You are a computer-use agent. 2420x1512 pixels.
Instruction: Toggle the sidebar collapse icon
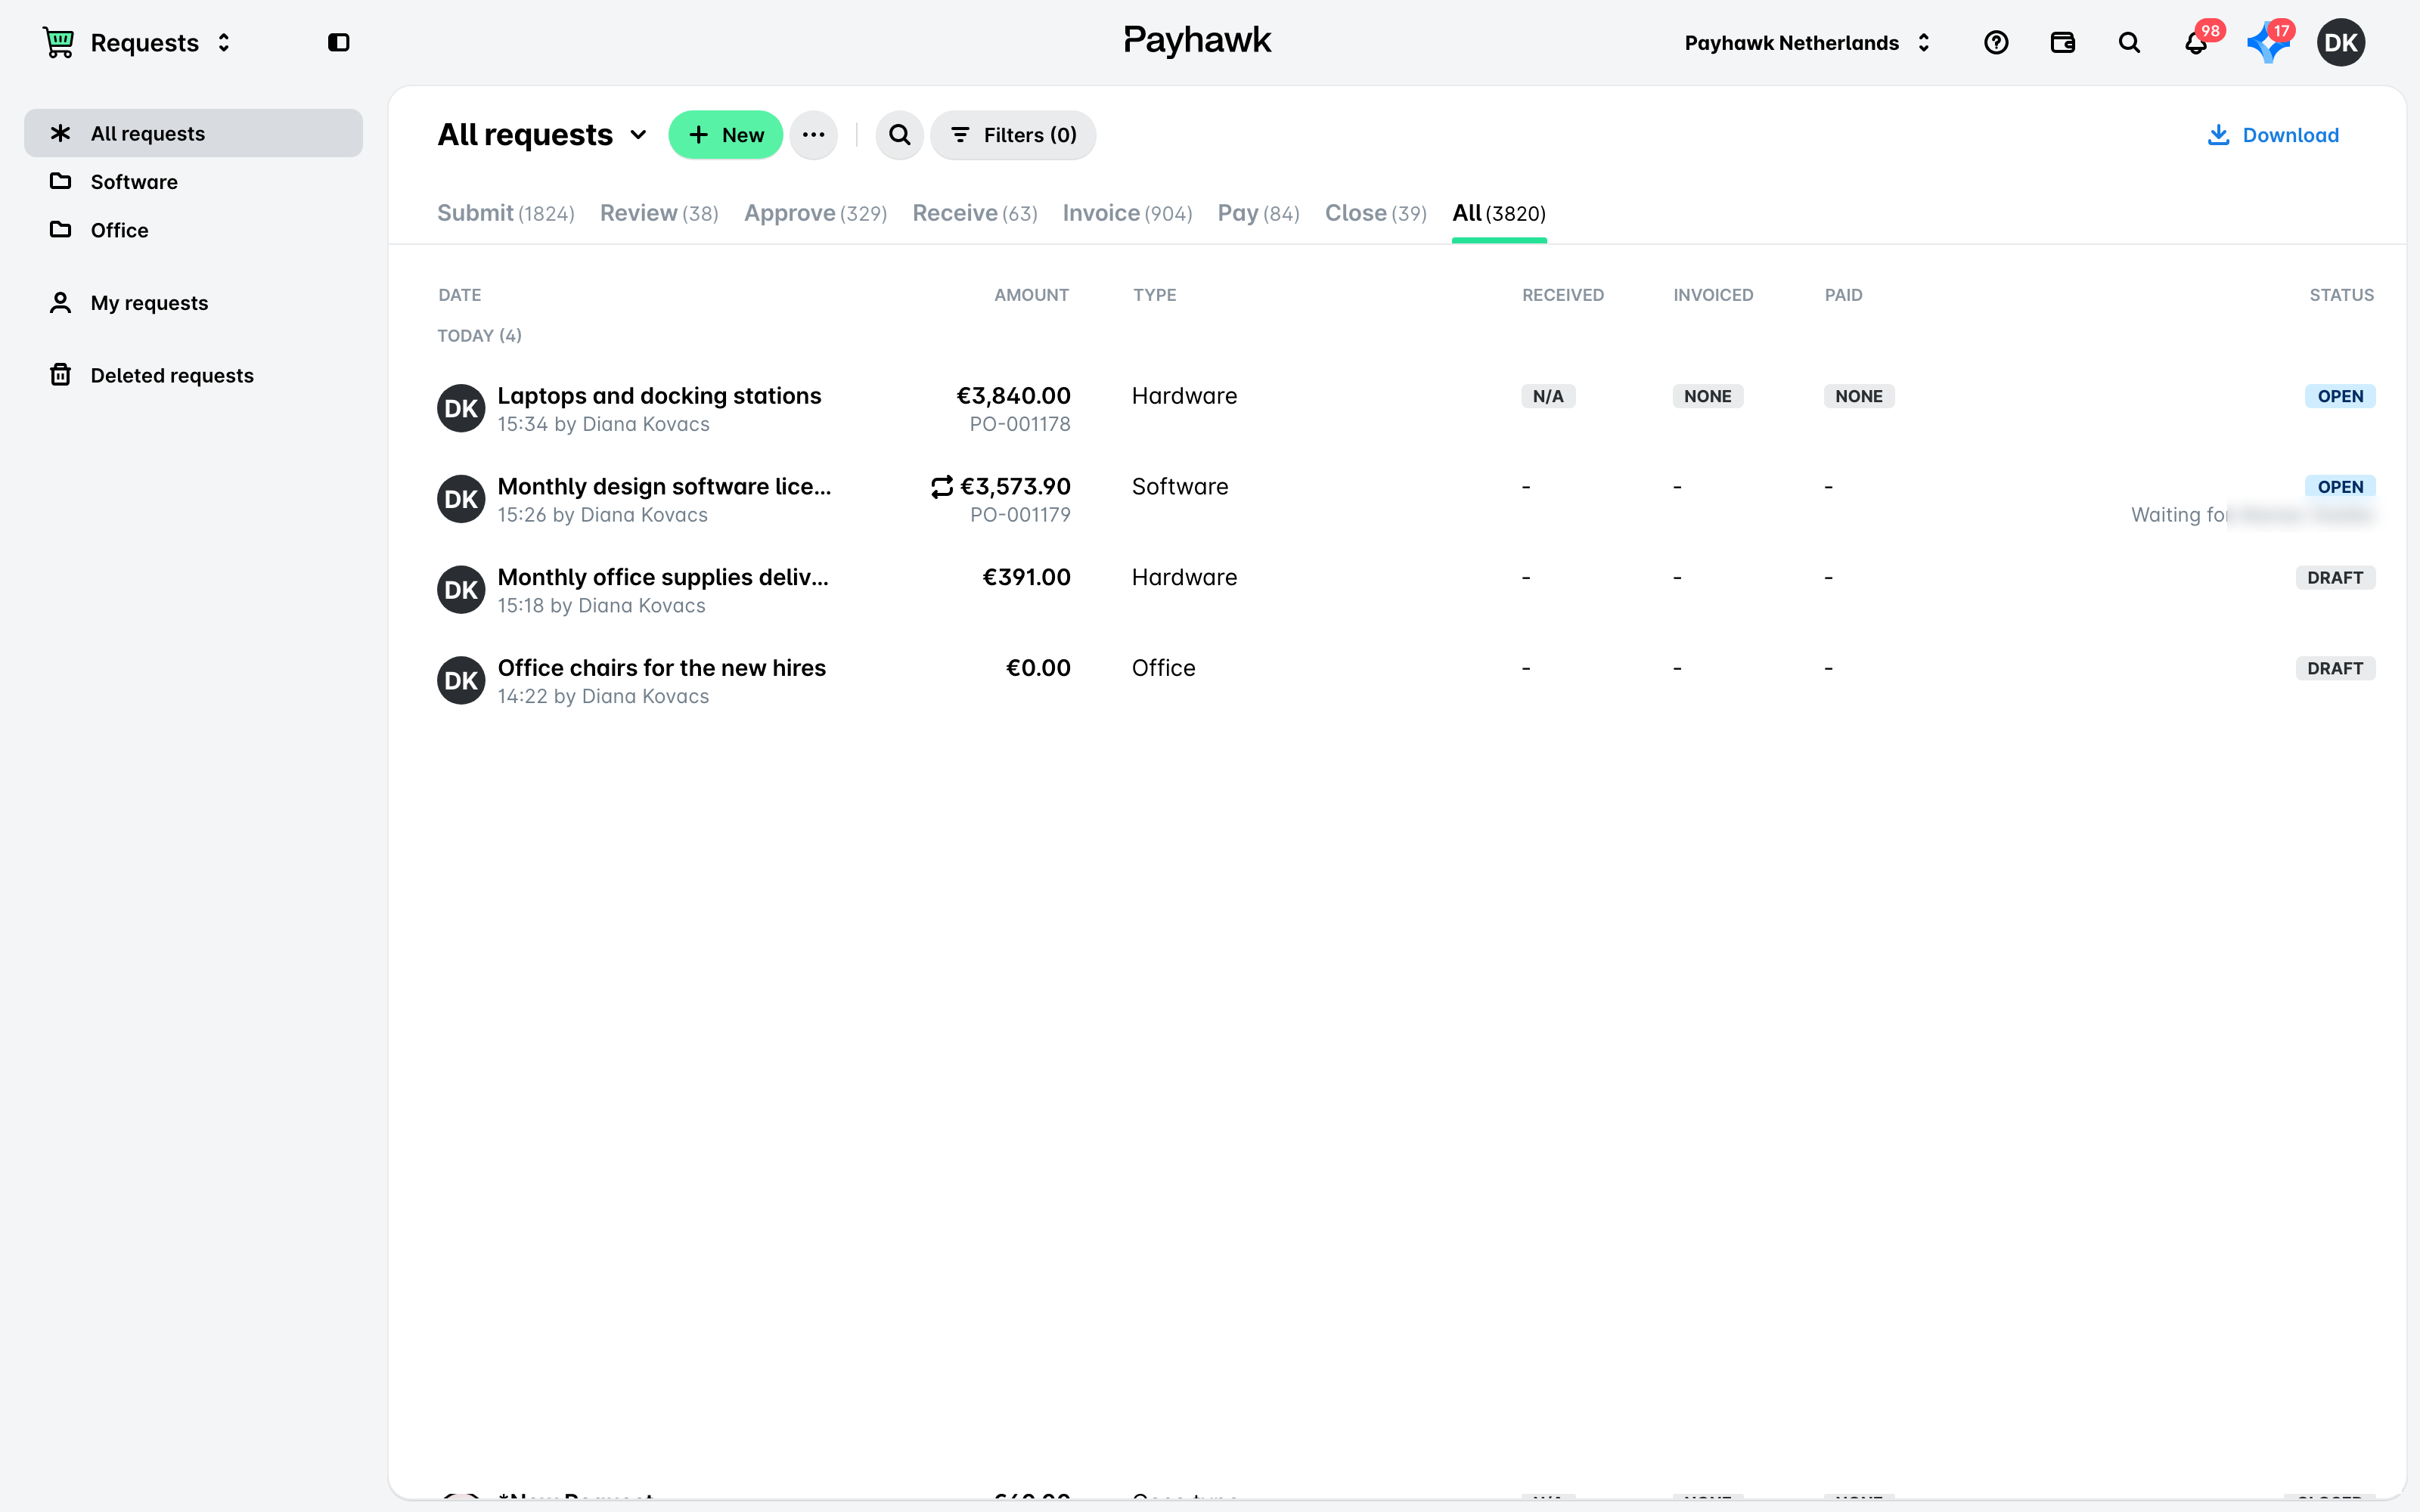[x=338, y=42]
